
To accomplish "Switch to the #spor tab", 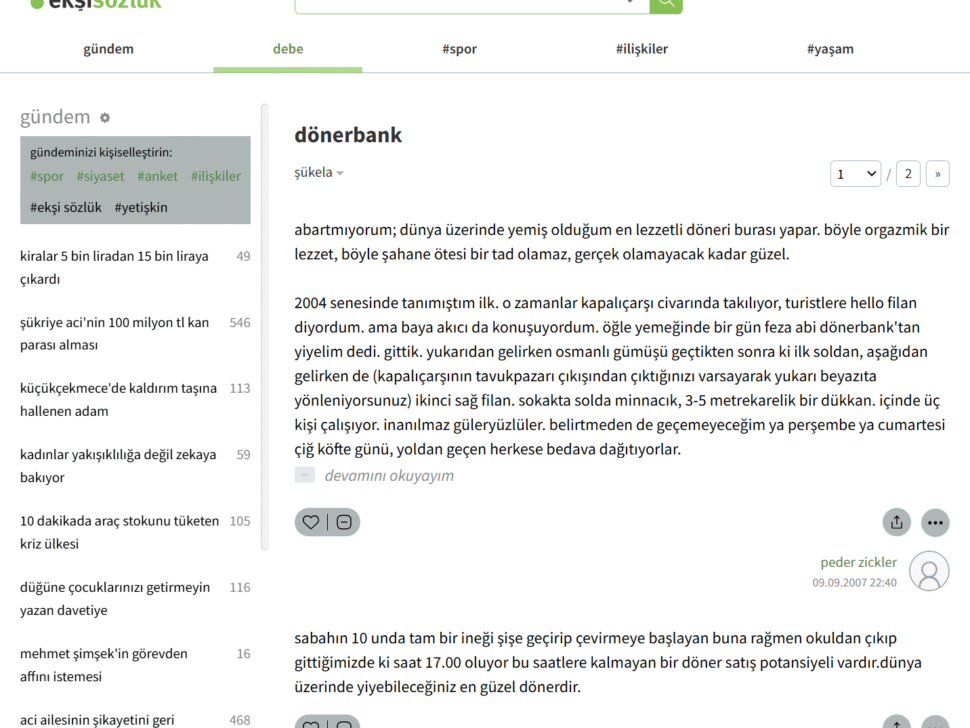I will click(459, 48).
